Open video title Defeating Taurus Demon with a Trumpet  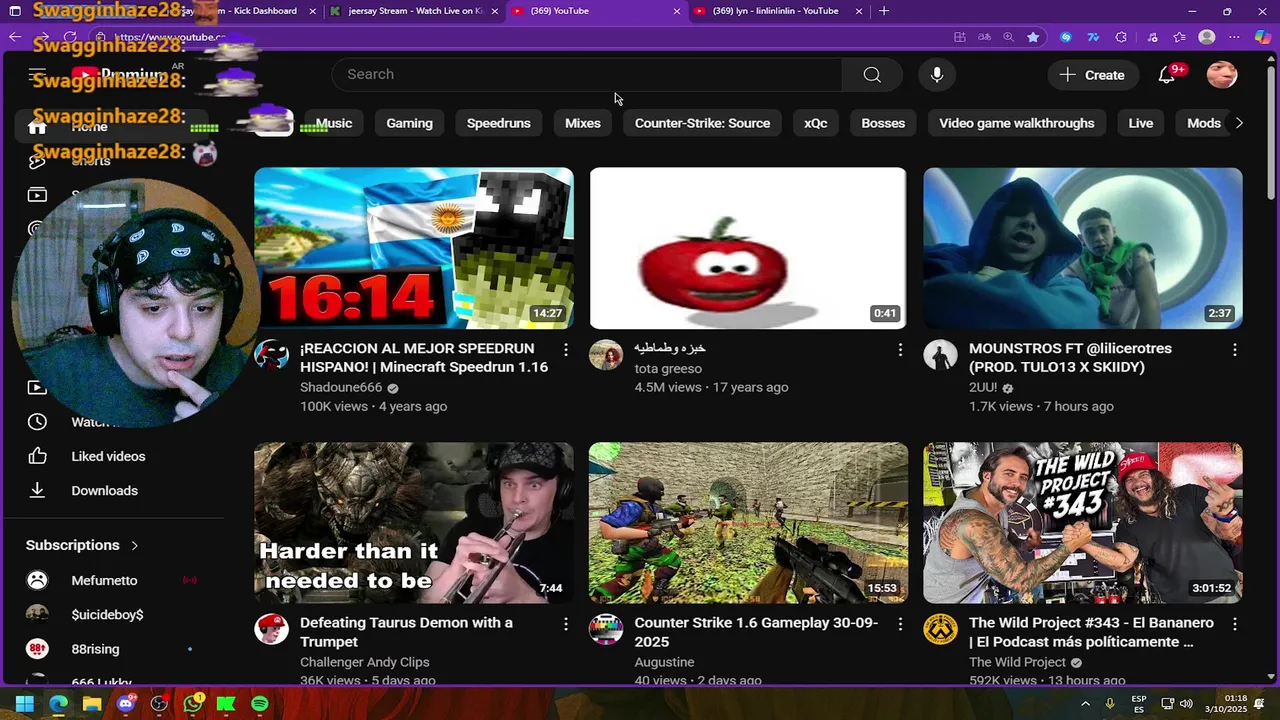(x=406, y=632)
